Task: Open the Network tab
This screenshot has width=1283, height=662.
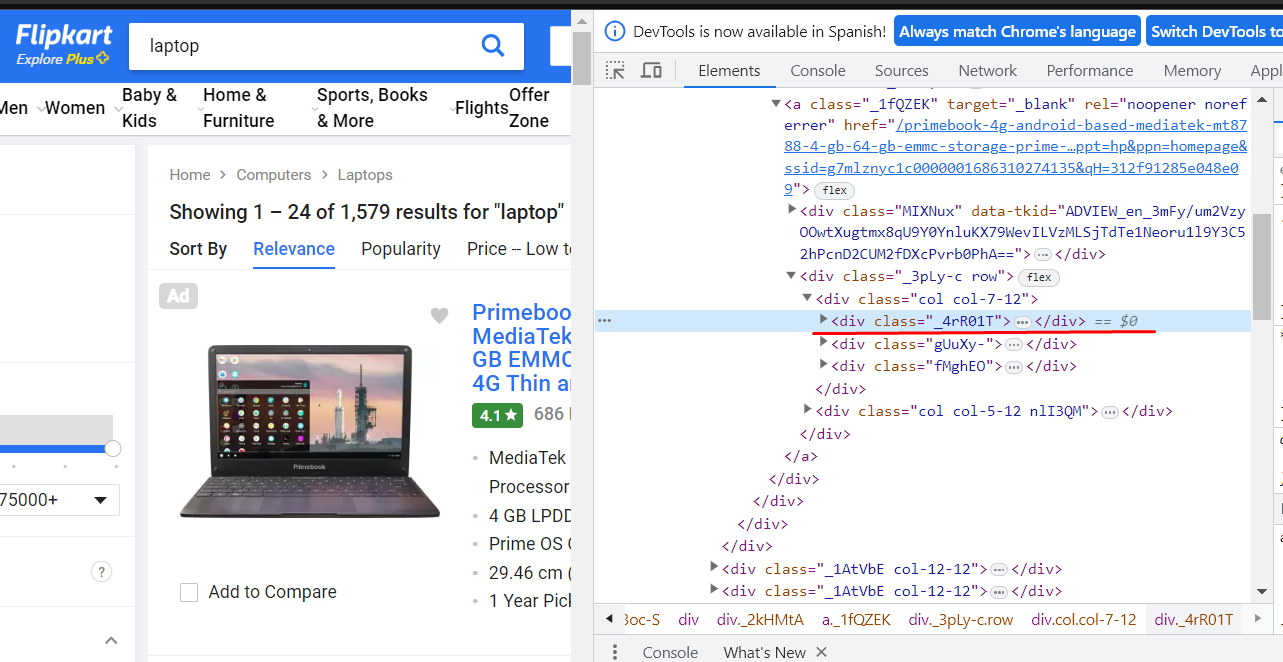Action: (987, 70)
